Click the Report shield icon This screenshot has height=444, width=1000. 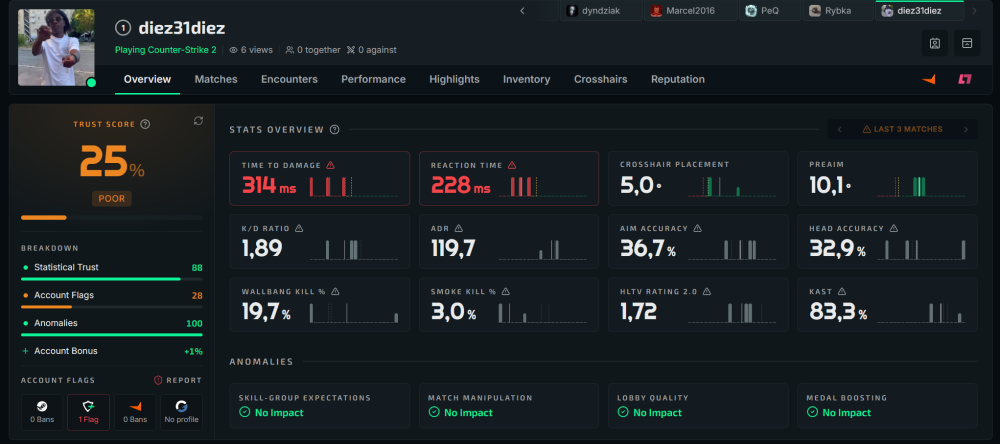[158, 380]
